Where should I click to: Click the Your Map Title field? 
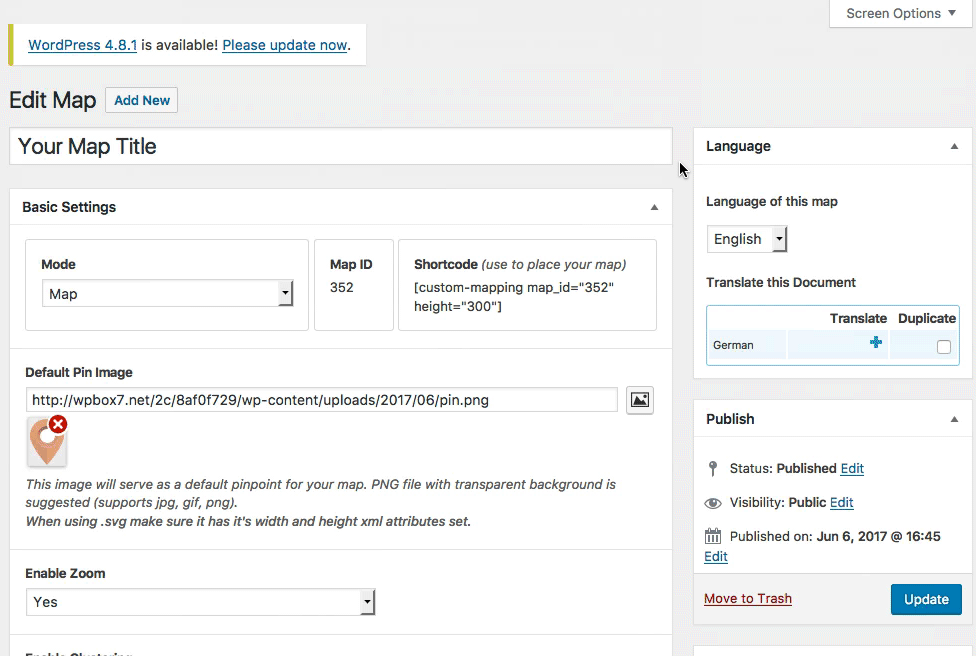[340, 147]
